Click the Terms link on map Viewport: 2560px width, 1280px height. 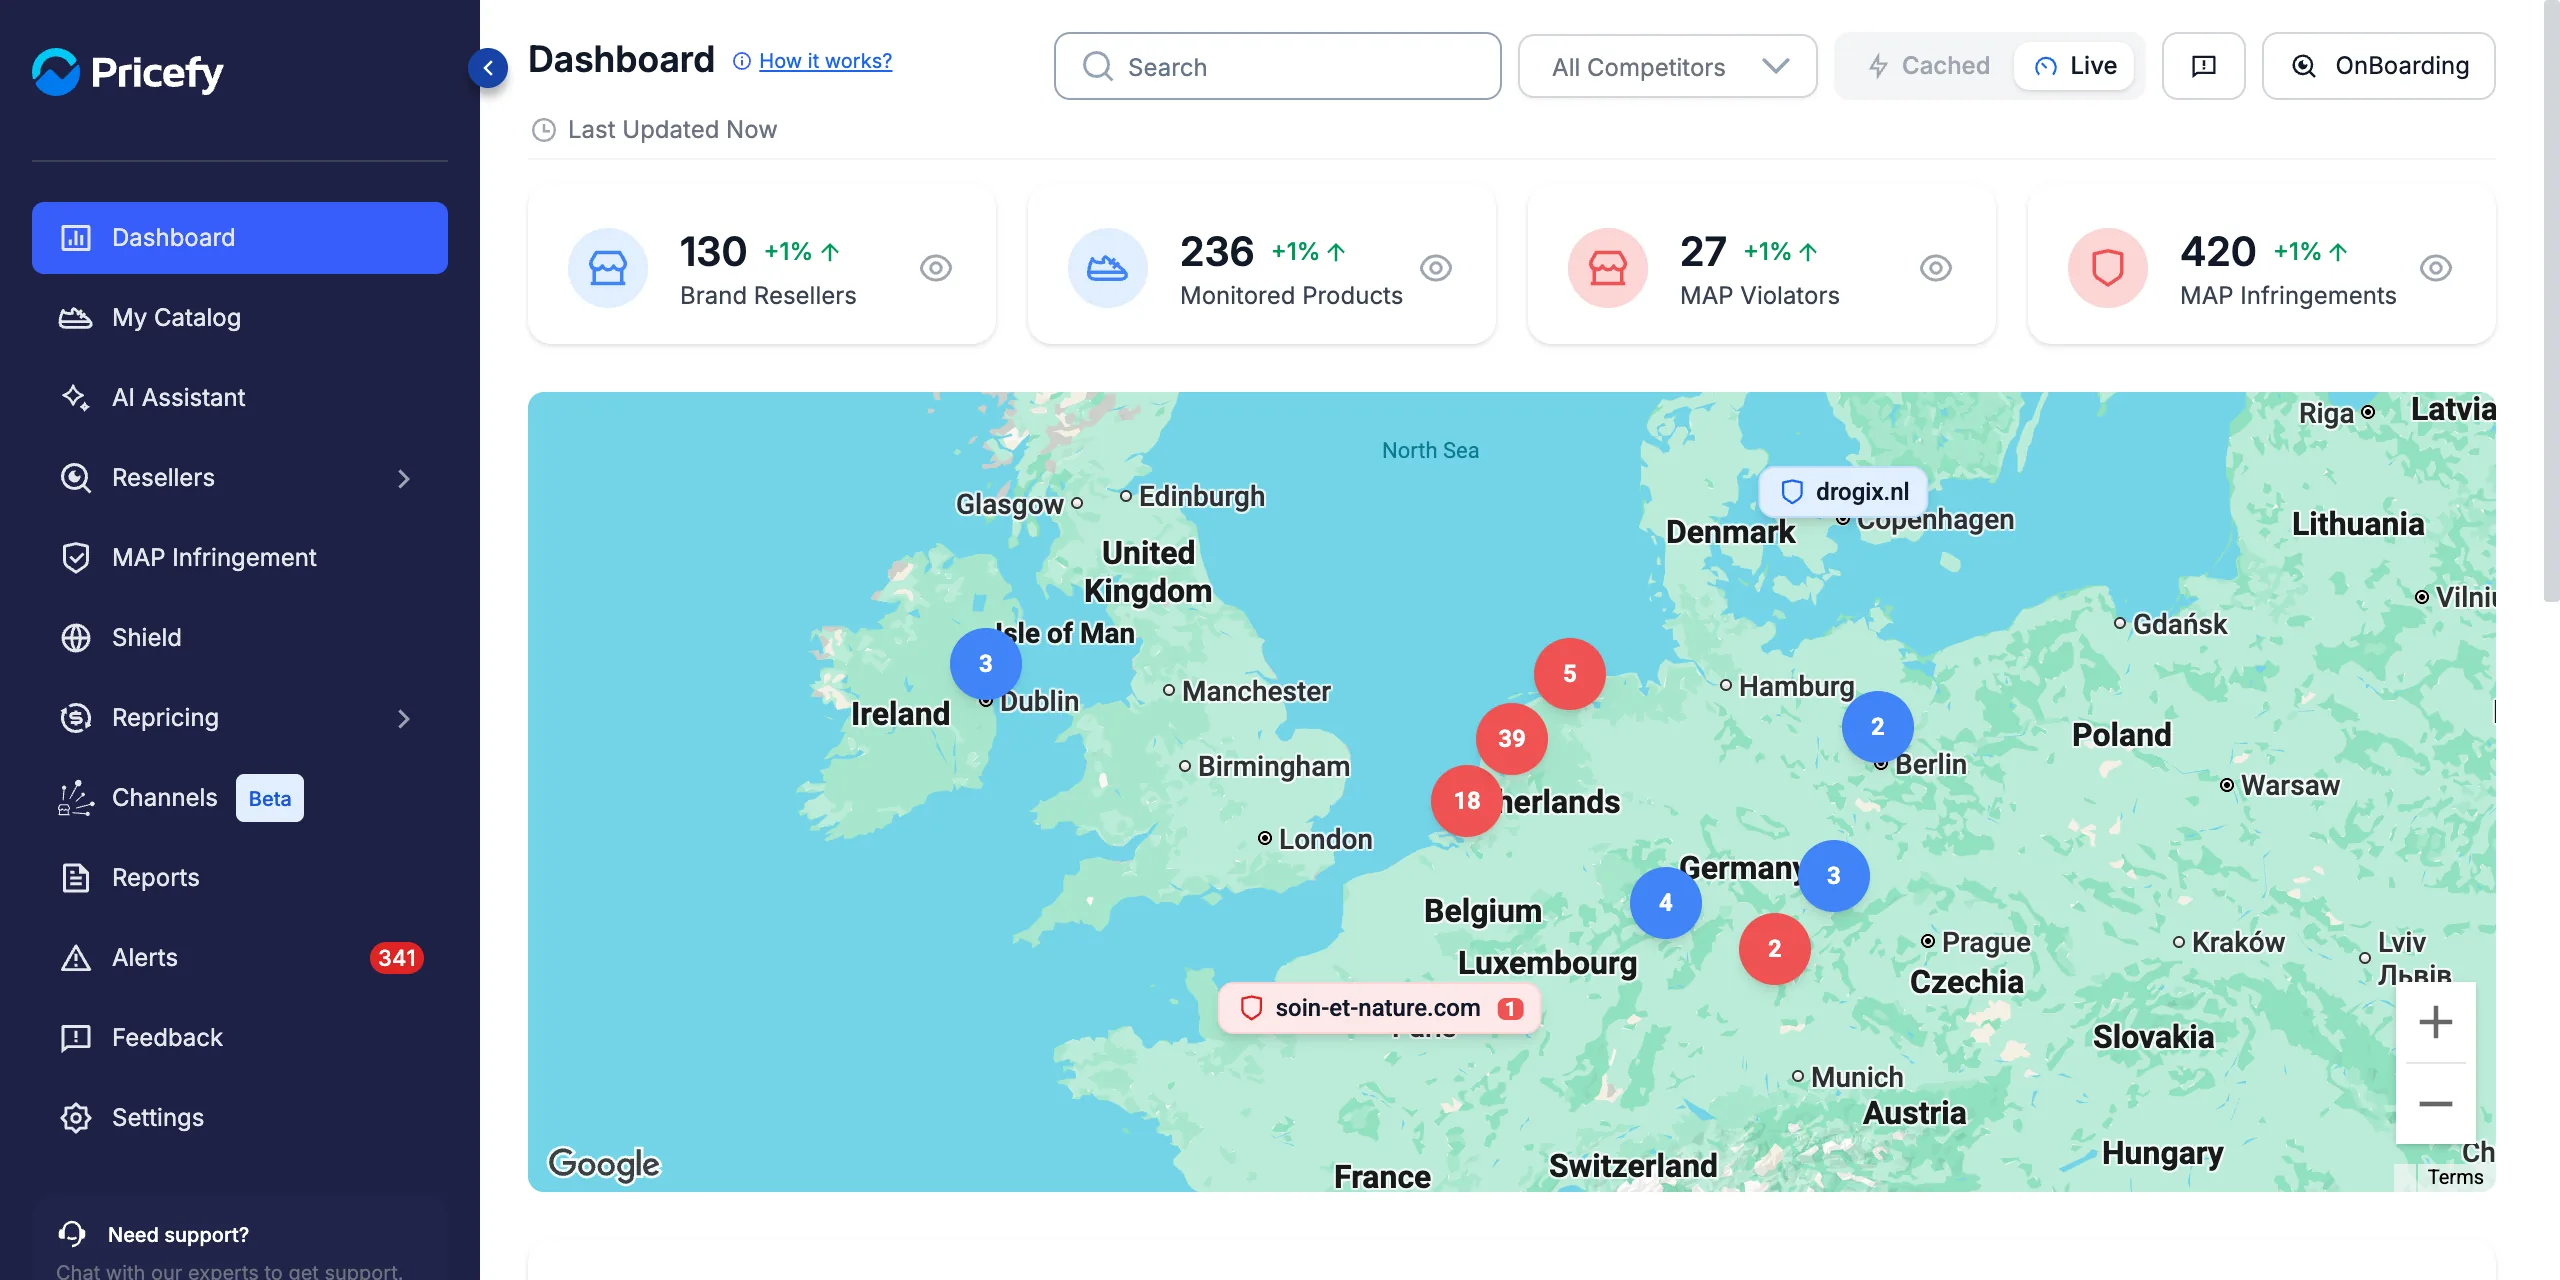point(2455,1177)
